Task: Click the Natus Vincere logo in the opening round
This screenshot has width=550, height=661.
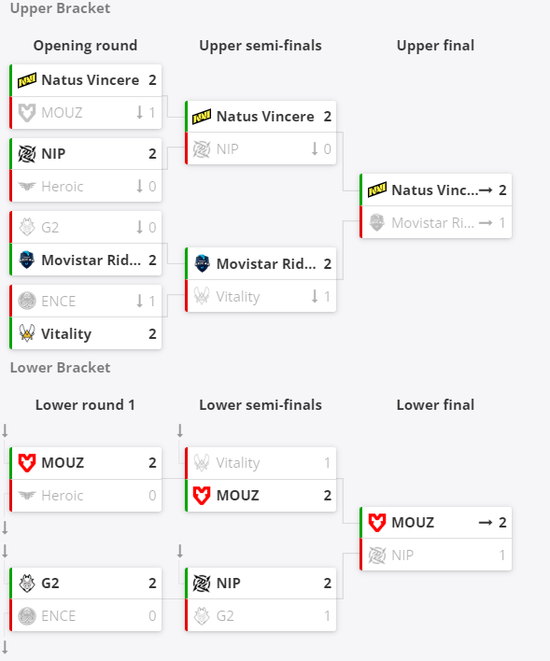Action: 27,80
